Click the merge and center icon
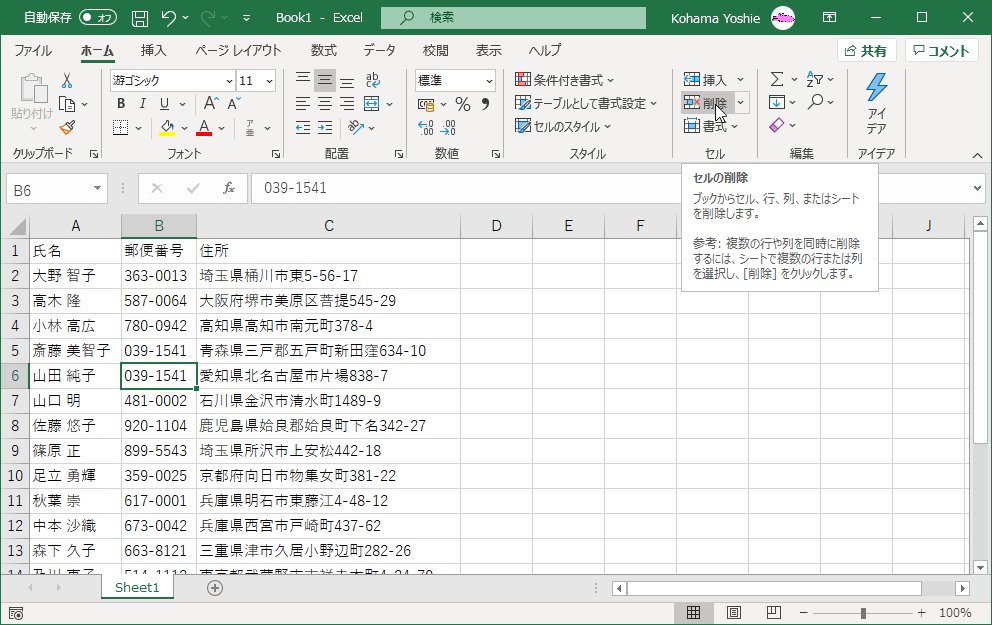This screenshot has width=992, height=625. click(372, 104)
